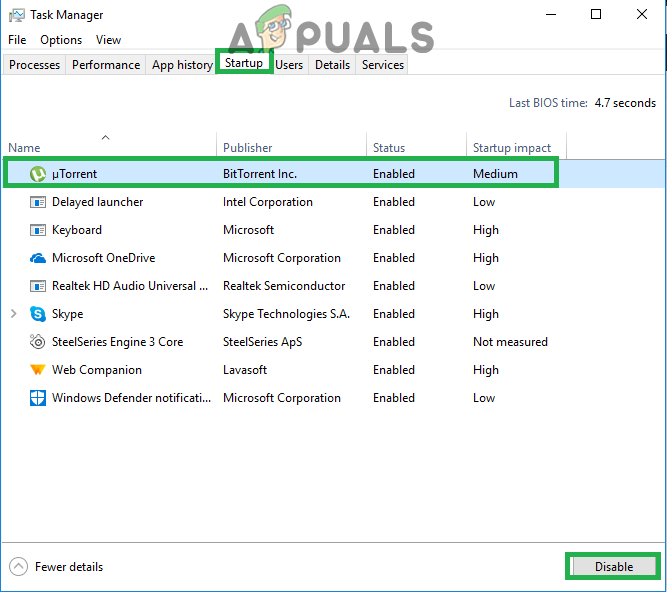Click the µTorrent icon in the list

point(38,174)
